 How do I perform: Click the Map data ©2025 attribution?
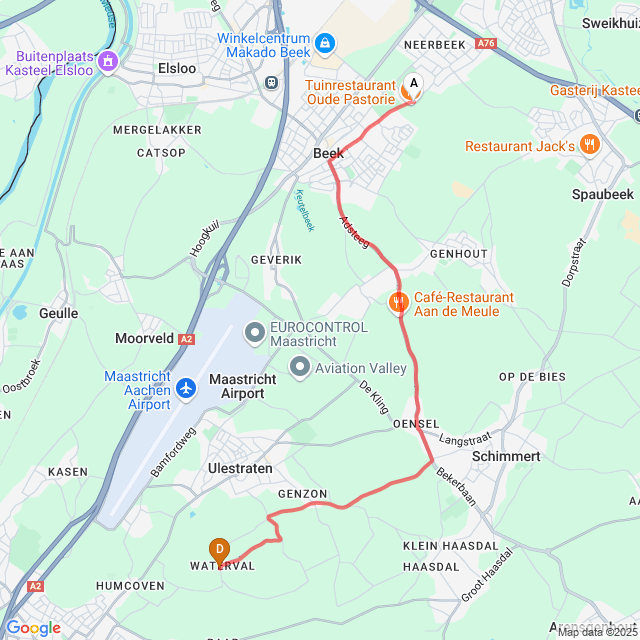click(598, 632)
